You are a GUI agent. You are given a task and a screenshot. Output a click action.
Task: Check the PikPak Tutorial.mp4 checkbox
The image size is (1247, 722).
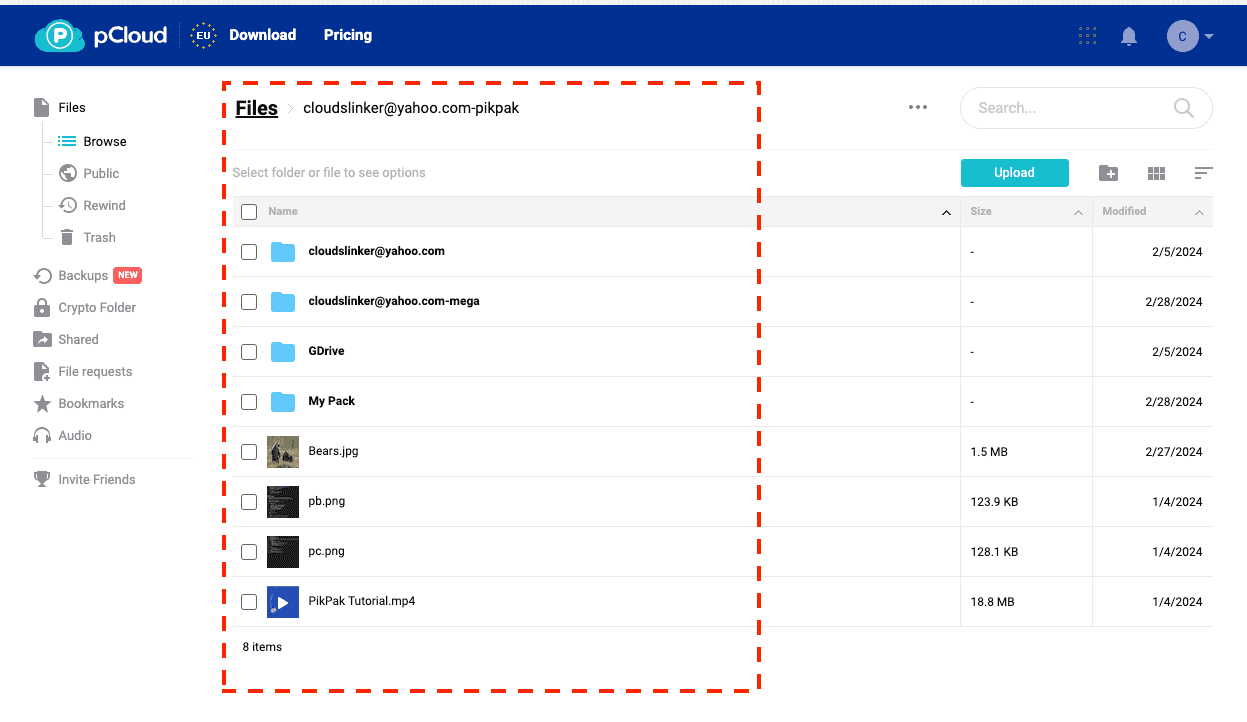point(249,602)
